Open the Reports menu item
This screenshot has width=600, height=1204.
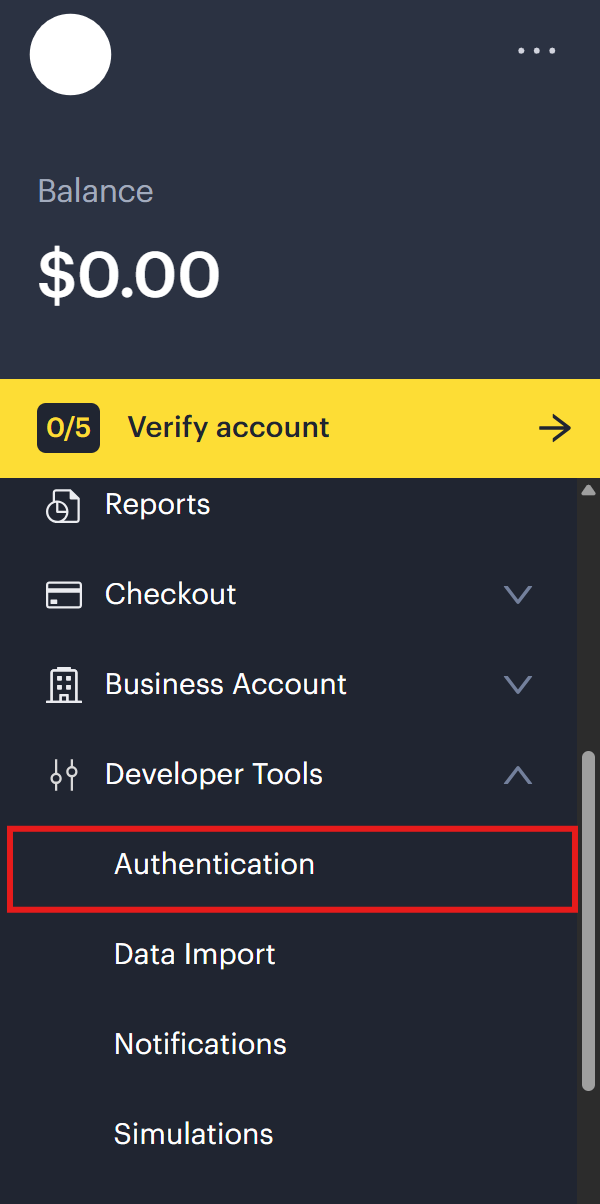[x=157, y=504]
